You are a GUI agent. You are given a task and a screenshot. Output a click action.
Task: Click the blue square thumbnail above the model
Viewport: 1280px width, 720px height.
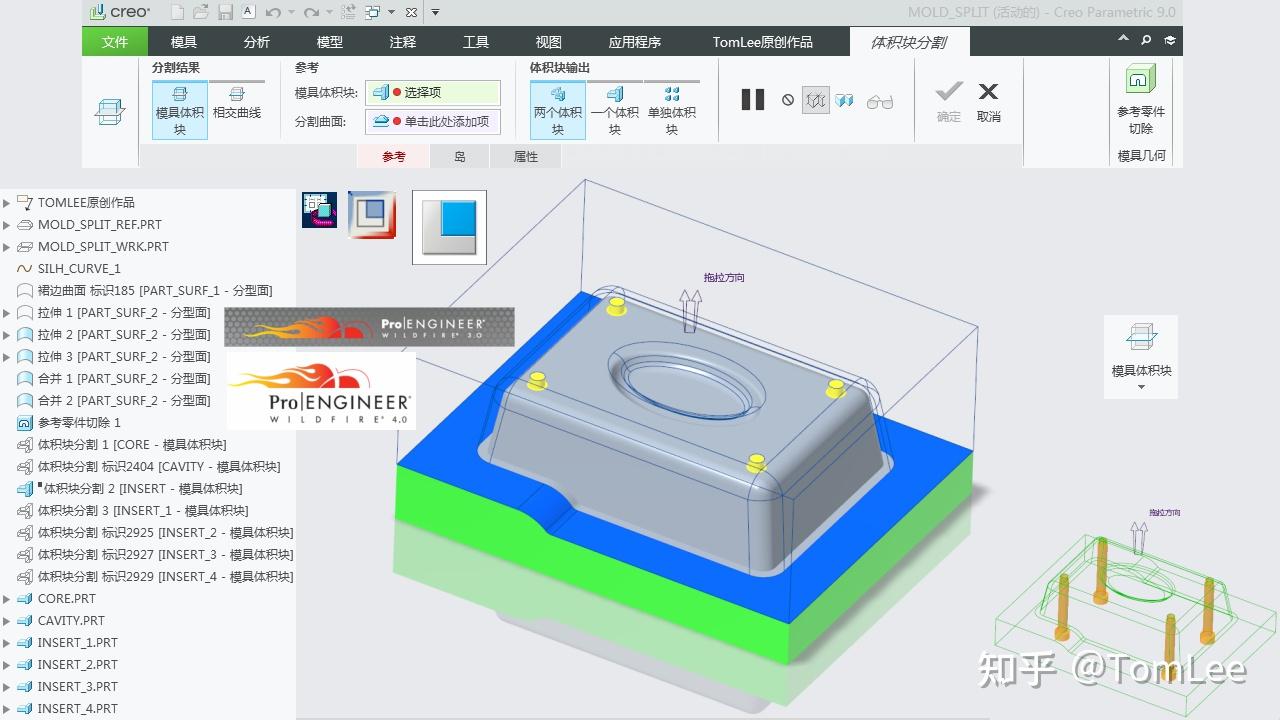pos(448,226)
